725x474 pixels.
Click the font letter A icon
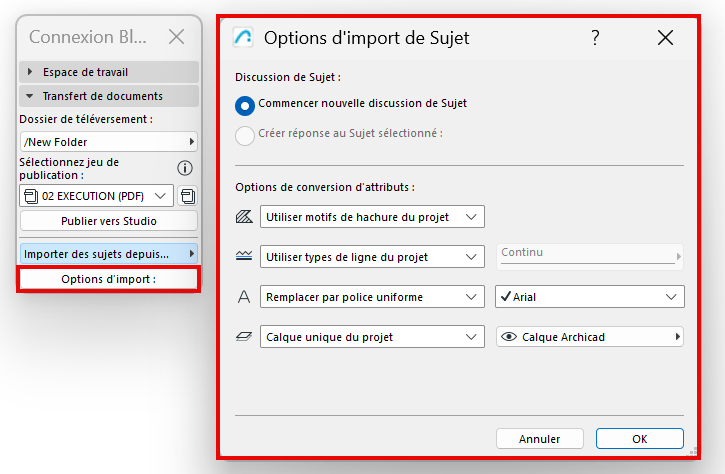coord(244,297)
